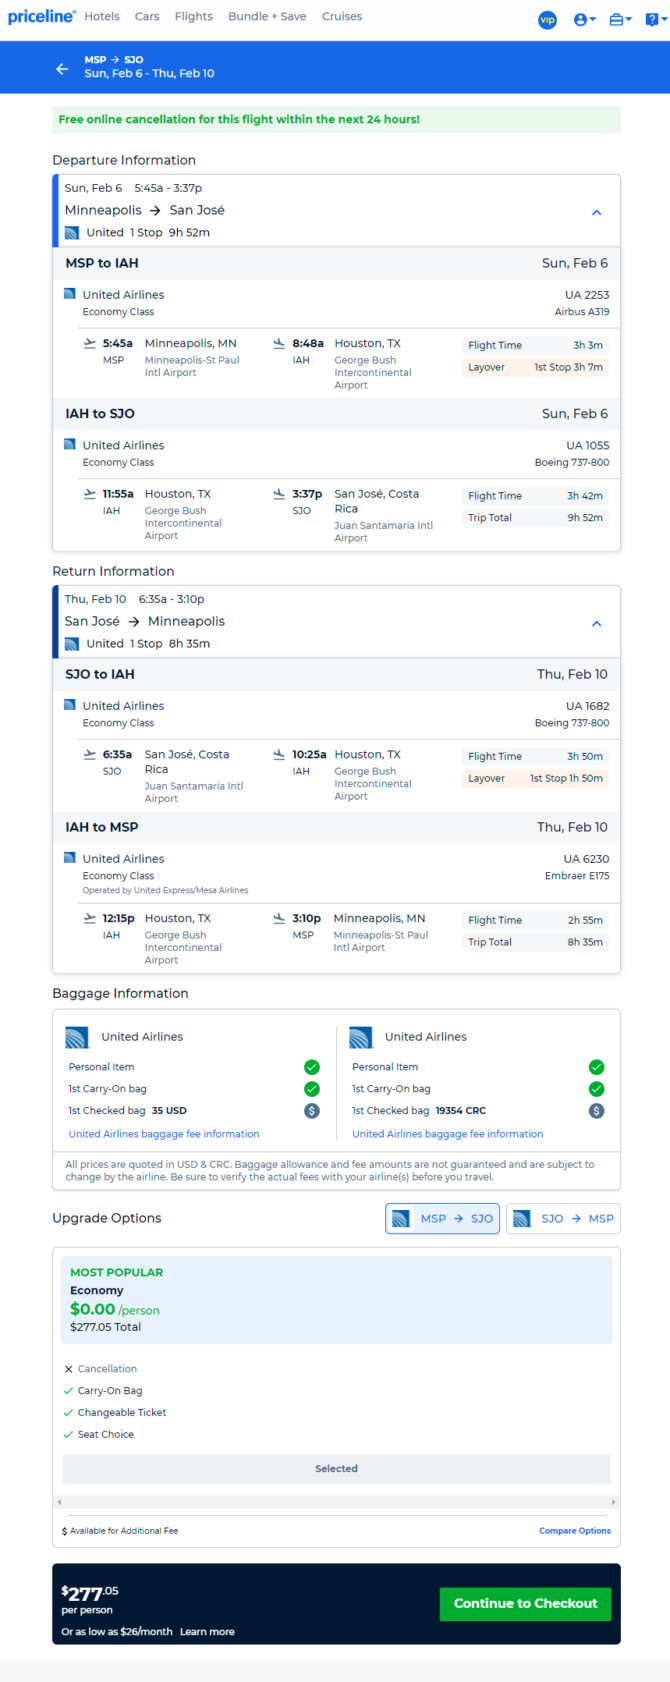Click checkmark for right Personal Item
The image size is (670, 1682).
point(597,1067)
